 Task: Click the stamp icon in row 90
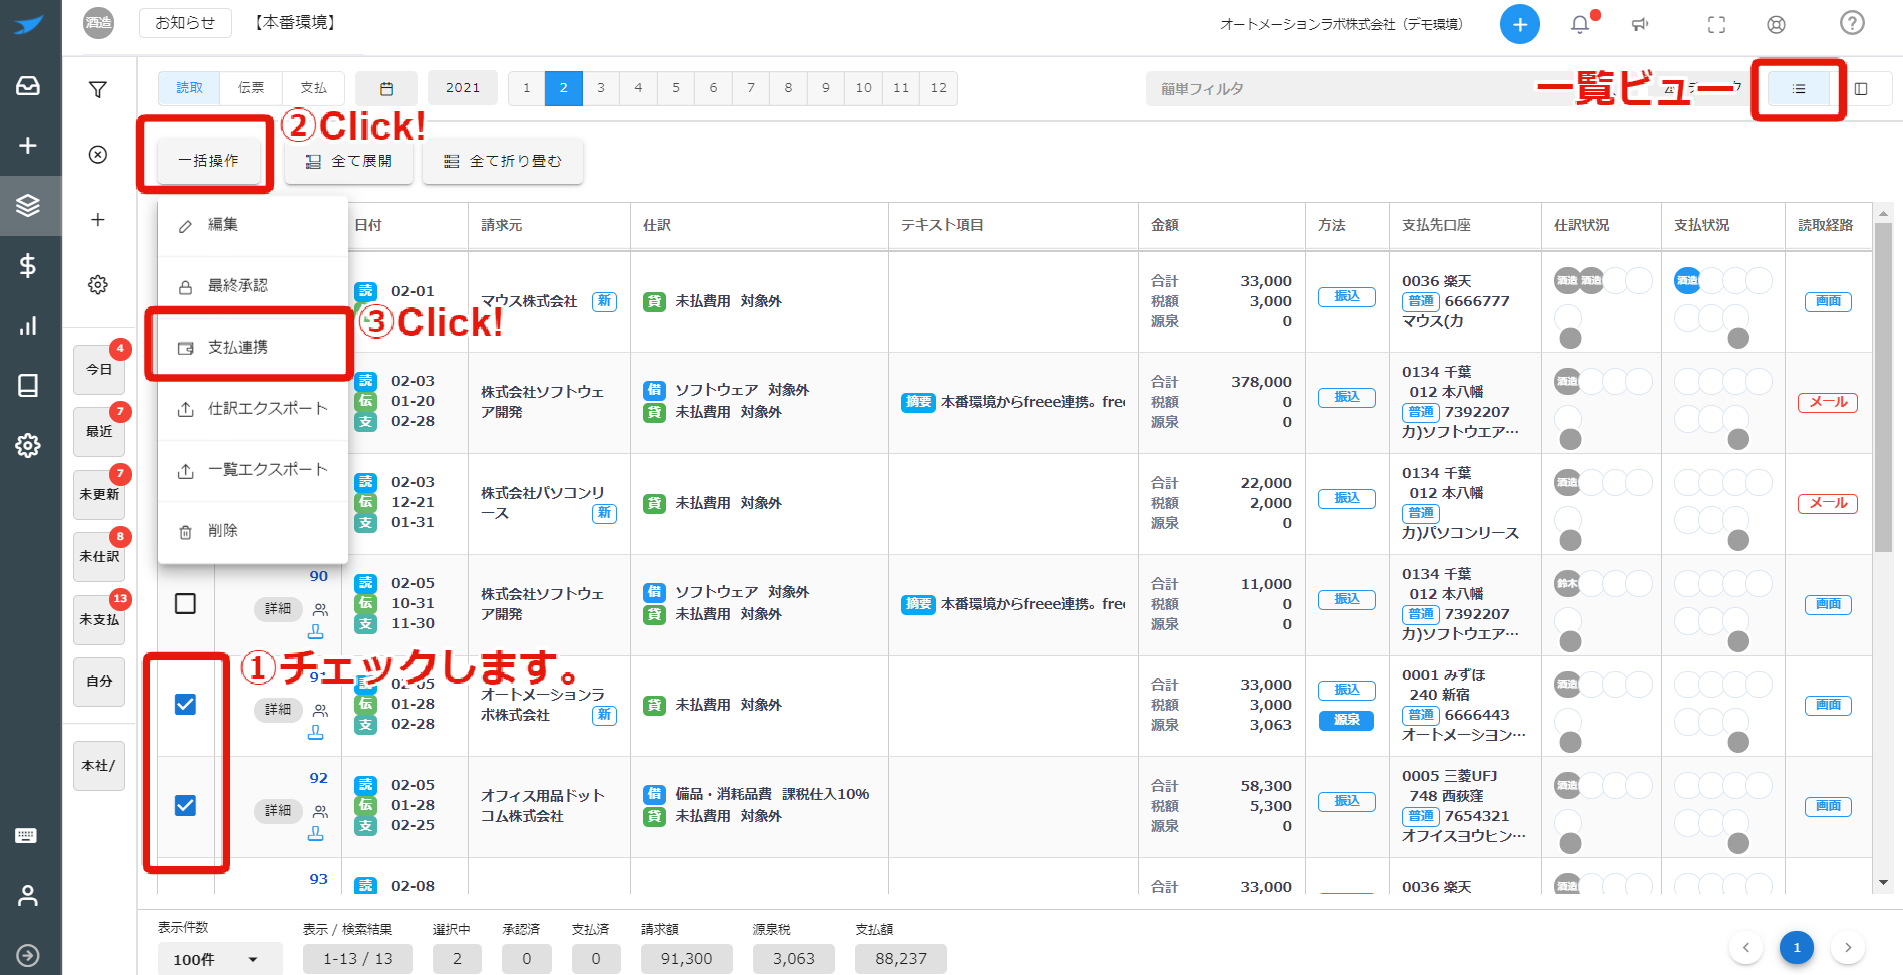[316, 631]
